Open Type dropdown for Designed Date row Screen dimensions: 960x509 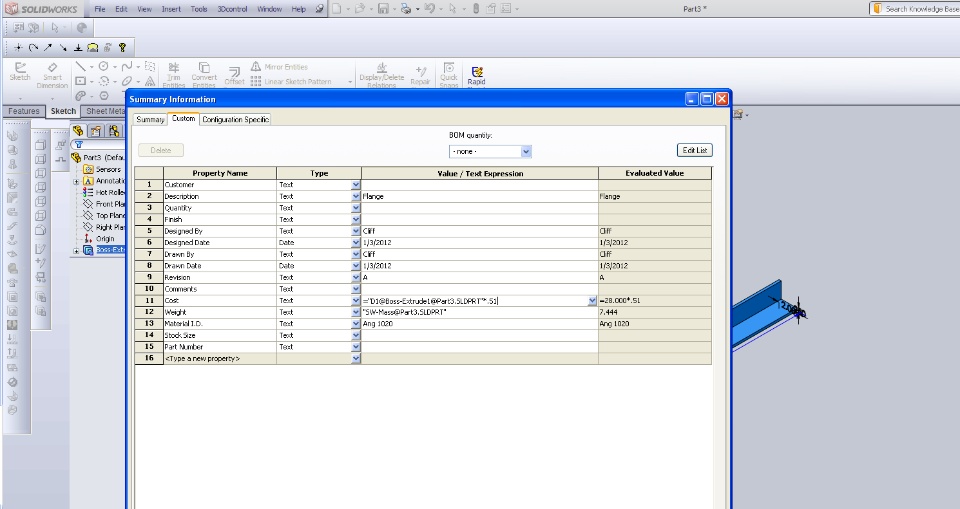[356, 243]
